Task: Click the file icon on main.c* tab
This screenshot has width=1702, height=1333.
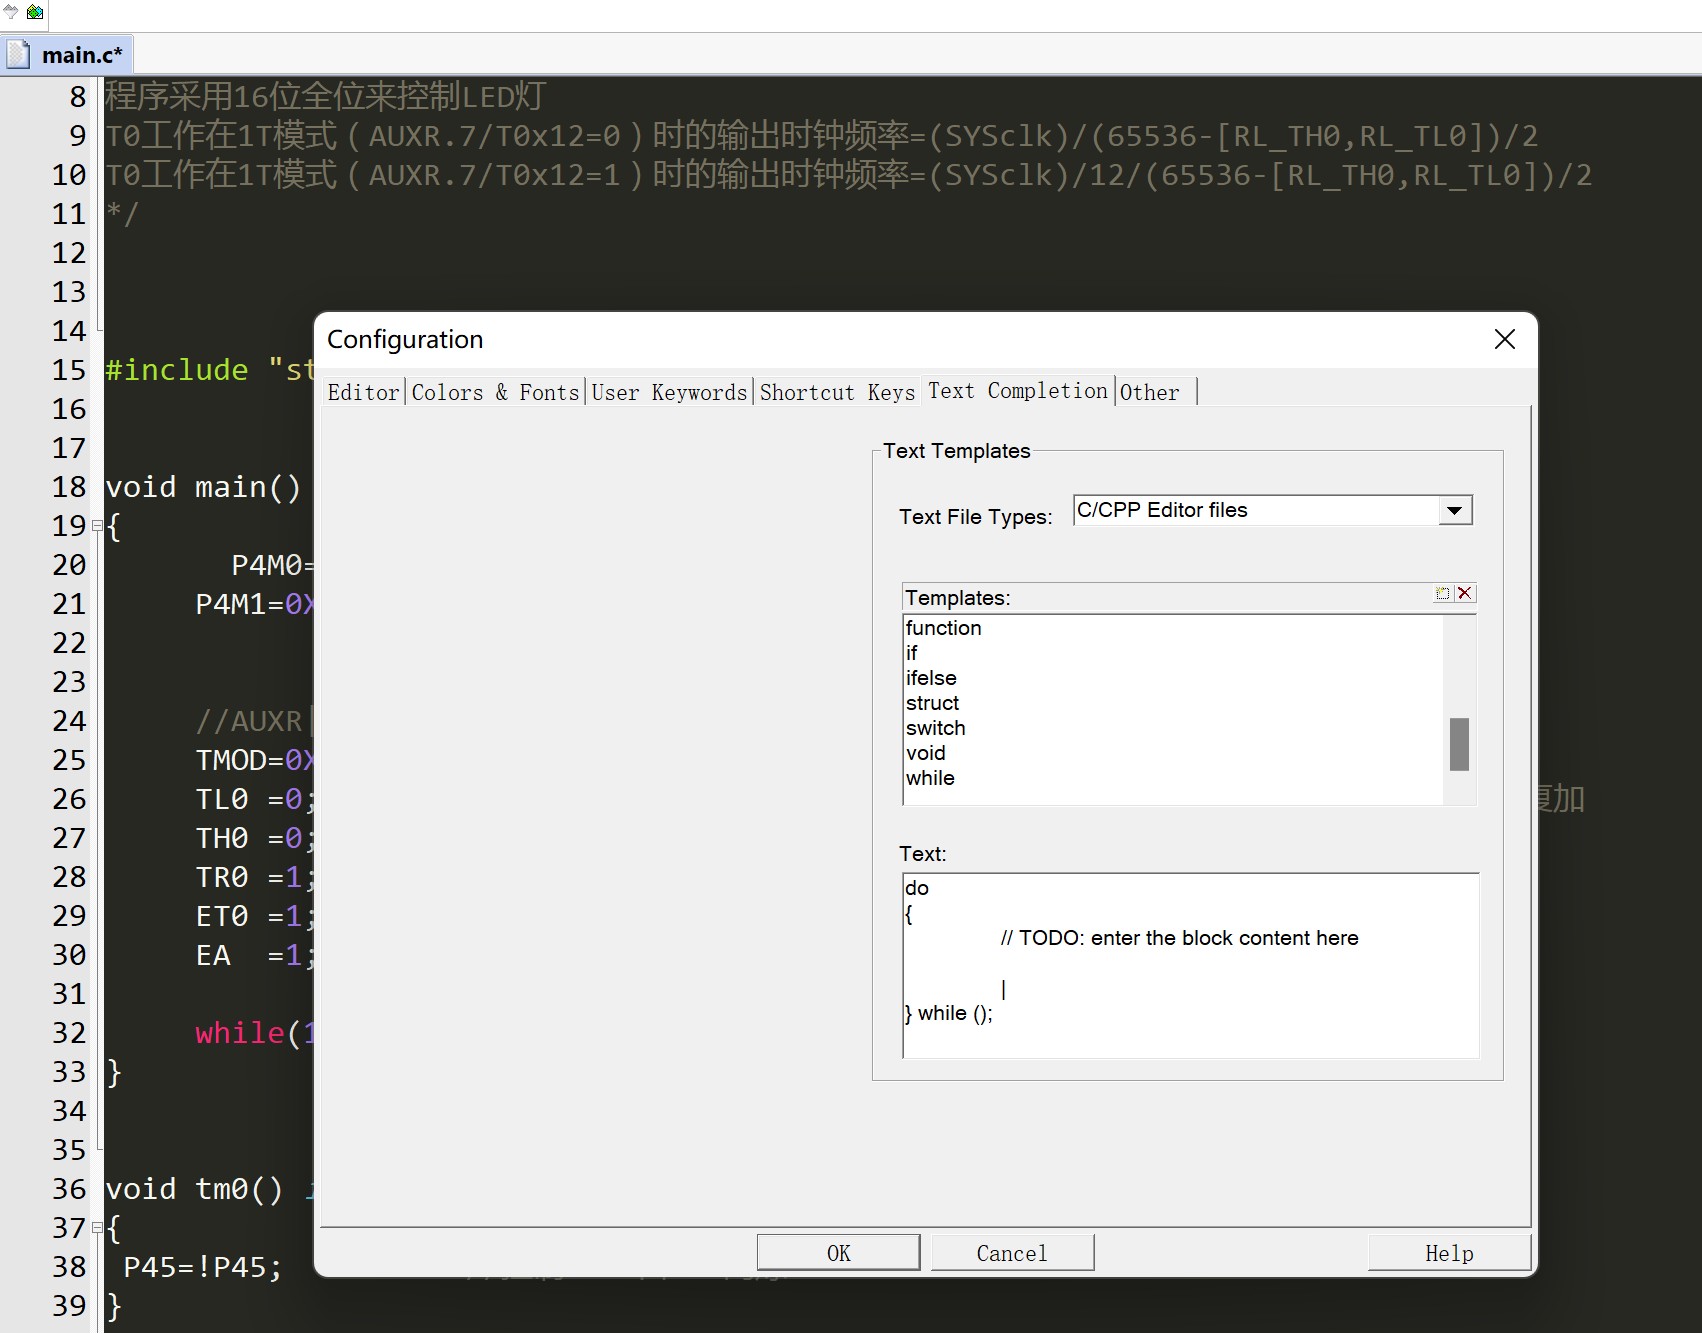Action: 18,54
